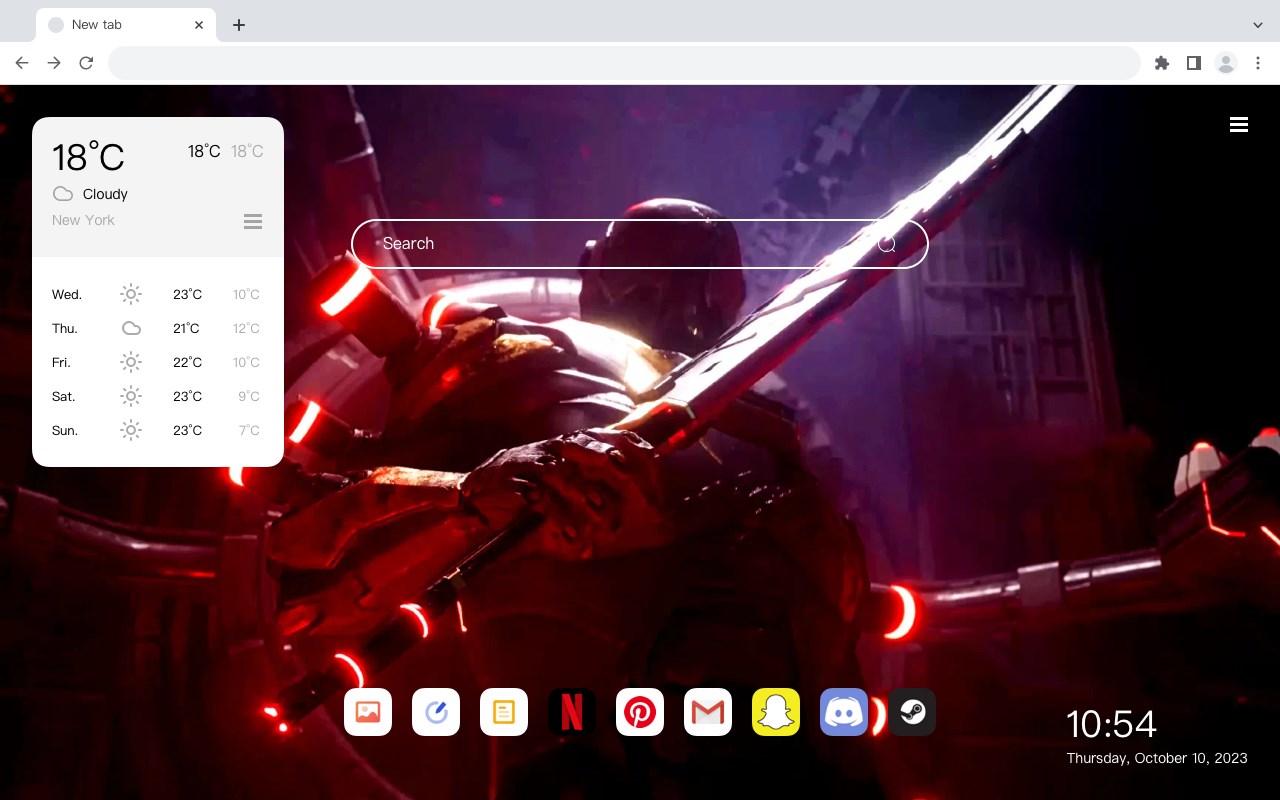Expand the tab search chevron

coord(1258,25)
